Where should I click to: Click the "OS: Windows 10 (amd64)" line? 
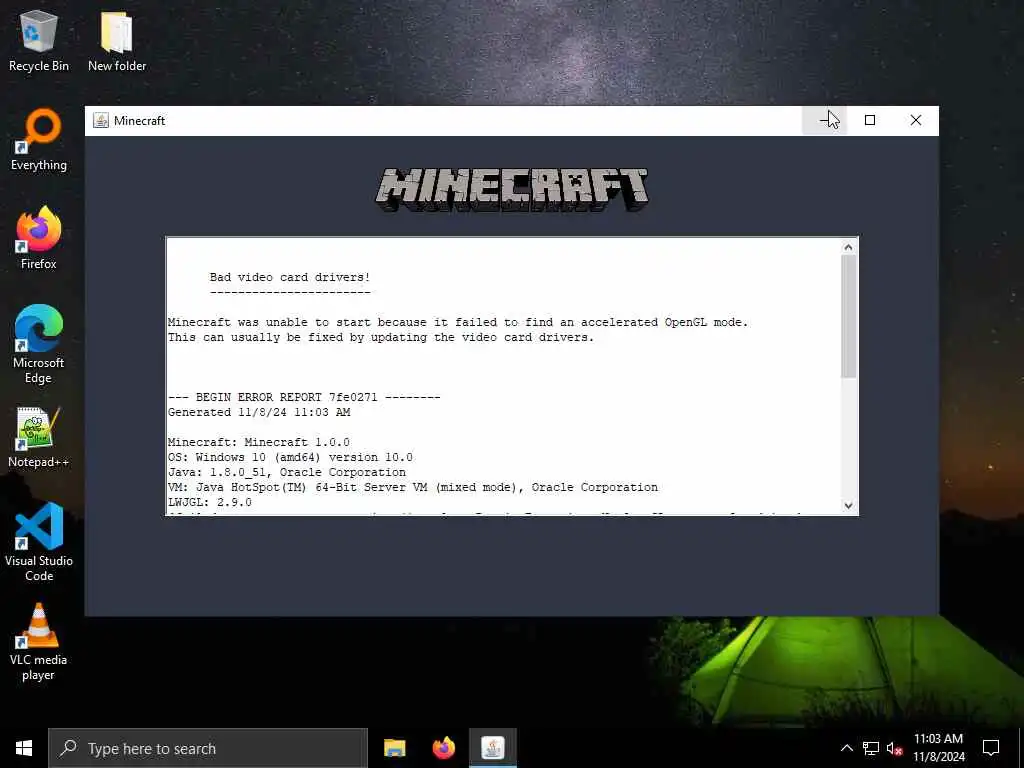click(x=290, y=457)
